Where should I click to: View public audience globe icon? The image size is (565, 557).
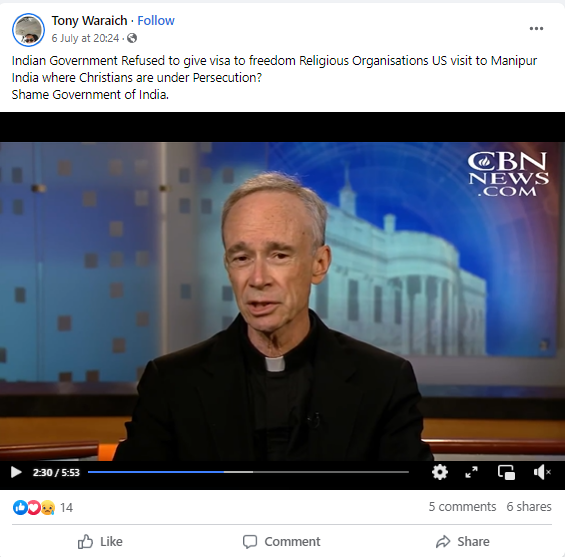(132, 38)
